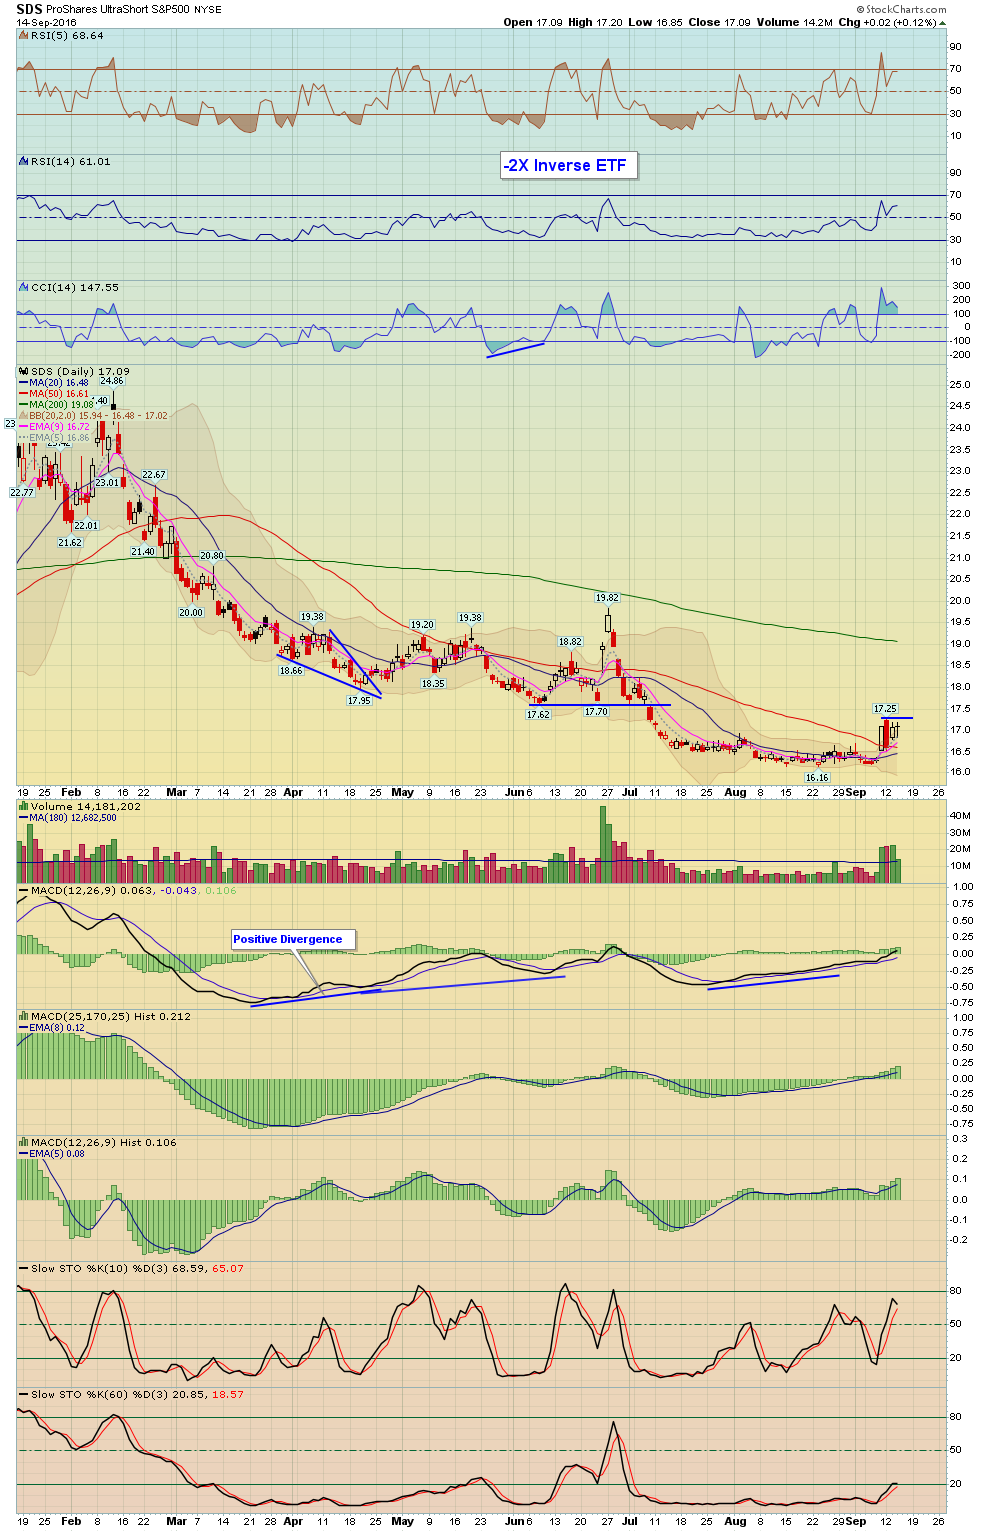Click the Slow STO %K(10) indicator icon

pos(24,1268)
